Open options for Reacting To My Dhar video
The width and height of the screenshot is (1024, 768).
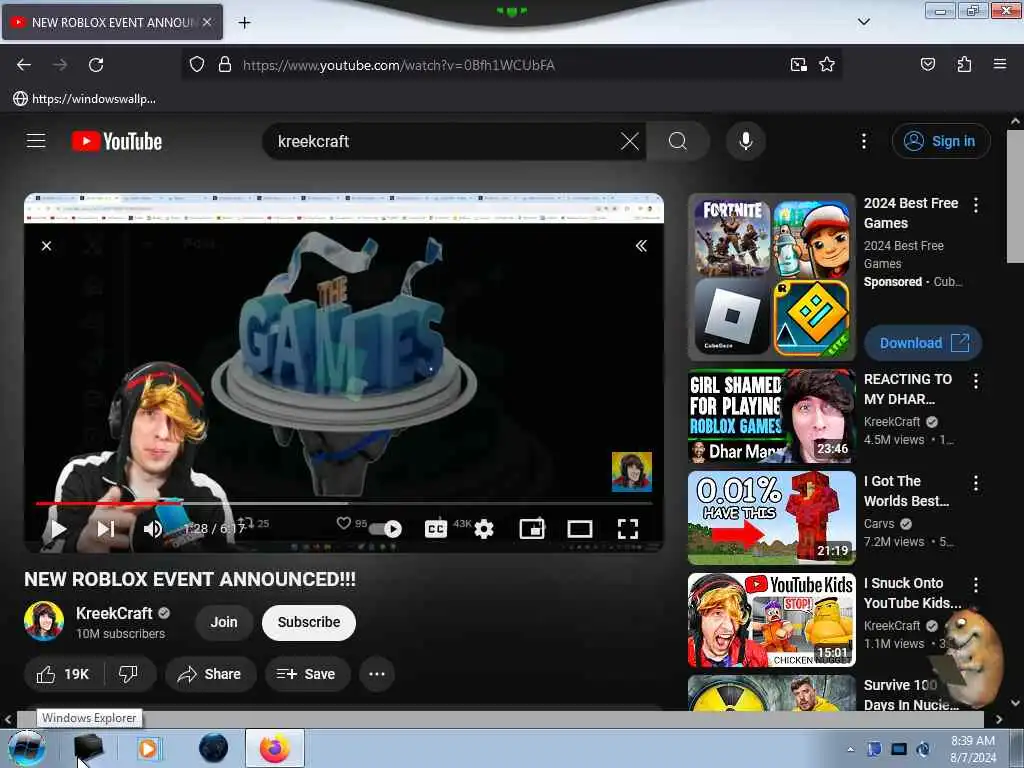point(976,381)
